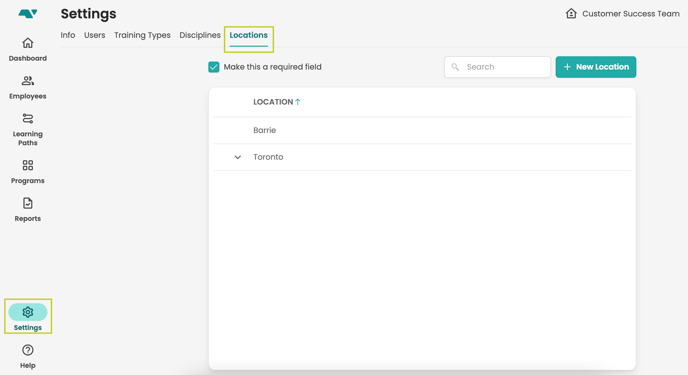
Task: Select the Settings gear icon
Action: click(28, 312)
